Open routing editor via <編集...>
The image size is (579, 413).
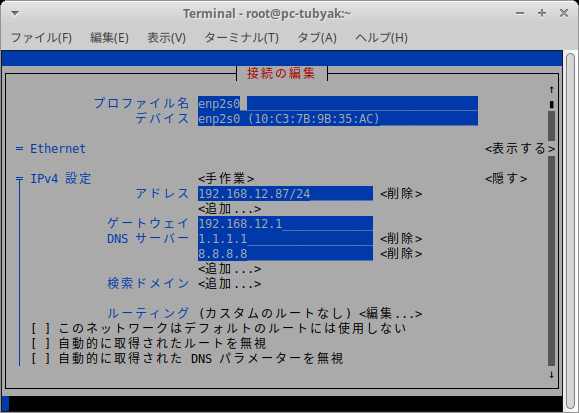391,314
